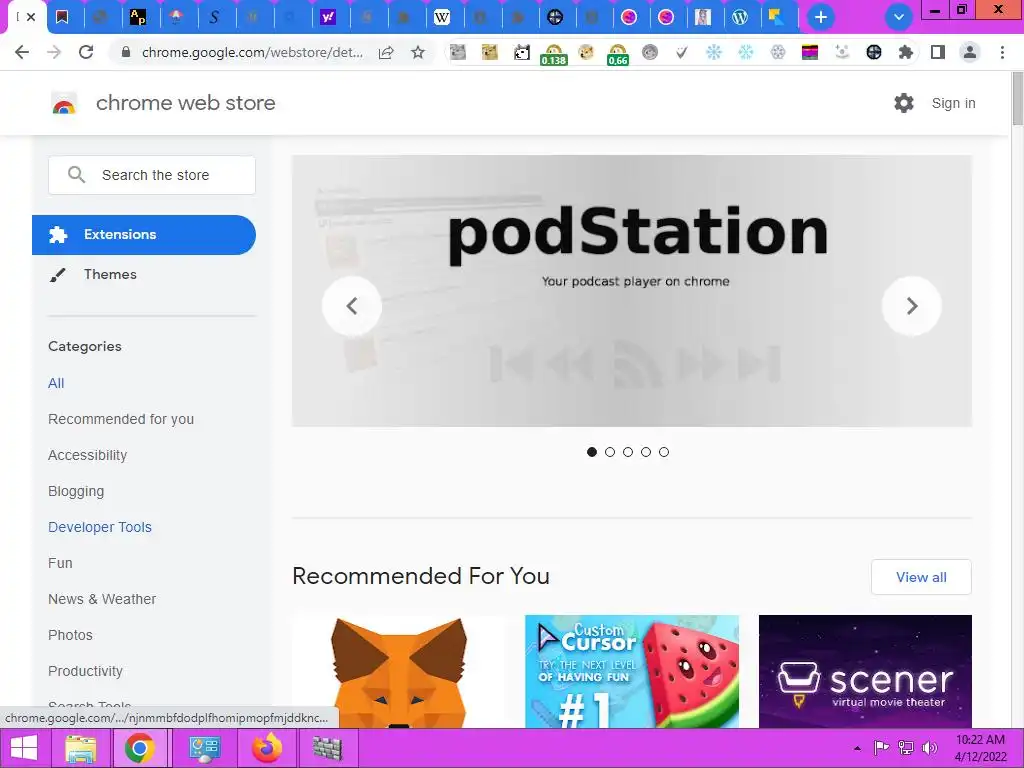Open the Accessibility category

(x=88, y=455)
